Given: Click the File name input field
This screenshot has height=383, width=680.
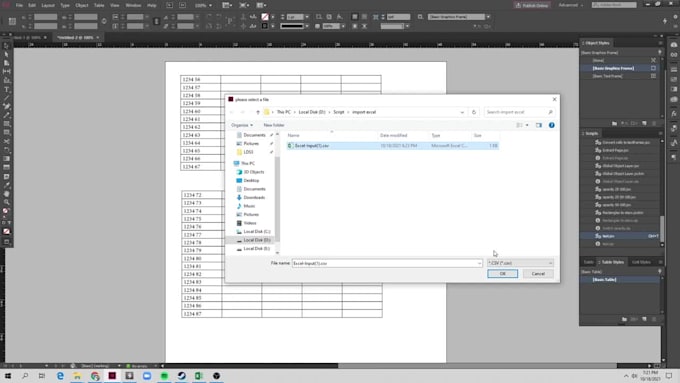Looking at the screenshot, I should [384, 263].
